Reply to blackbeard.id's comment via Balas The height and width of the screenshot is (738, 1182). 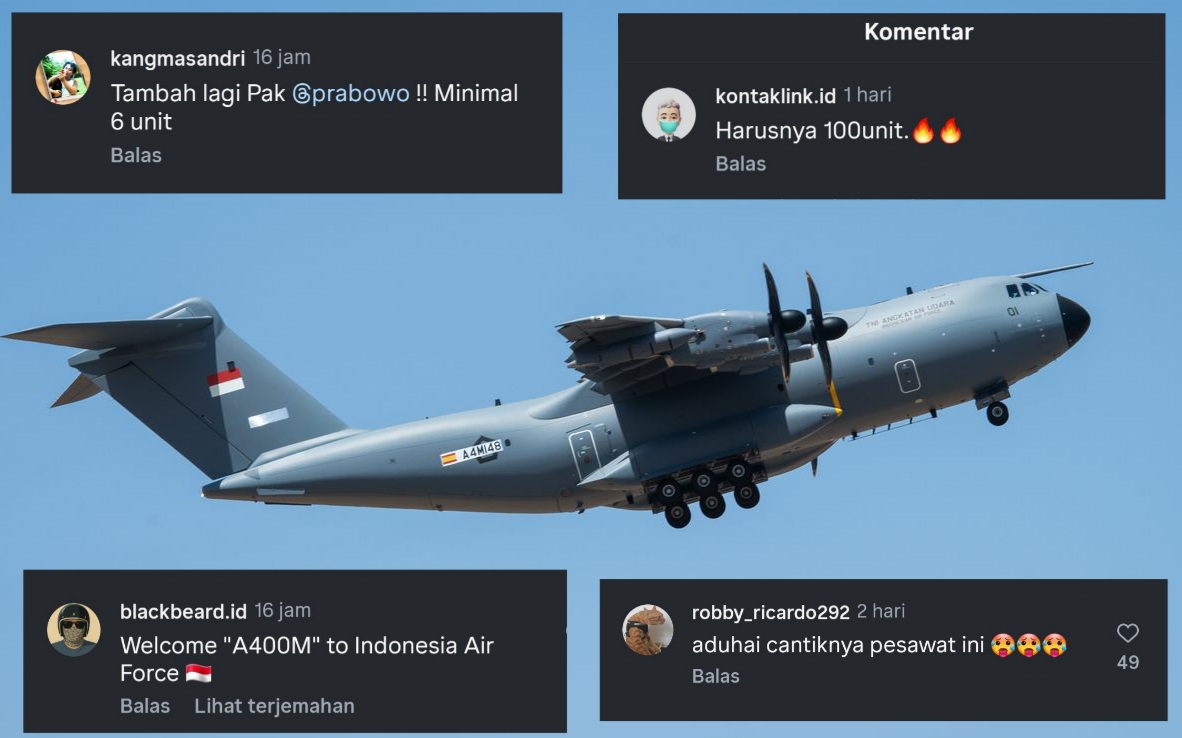[x=145, y=706]
